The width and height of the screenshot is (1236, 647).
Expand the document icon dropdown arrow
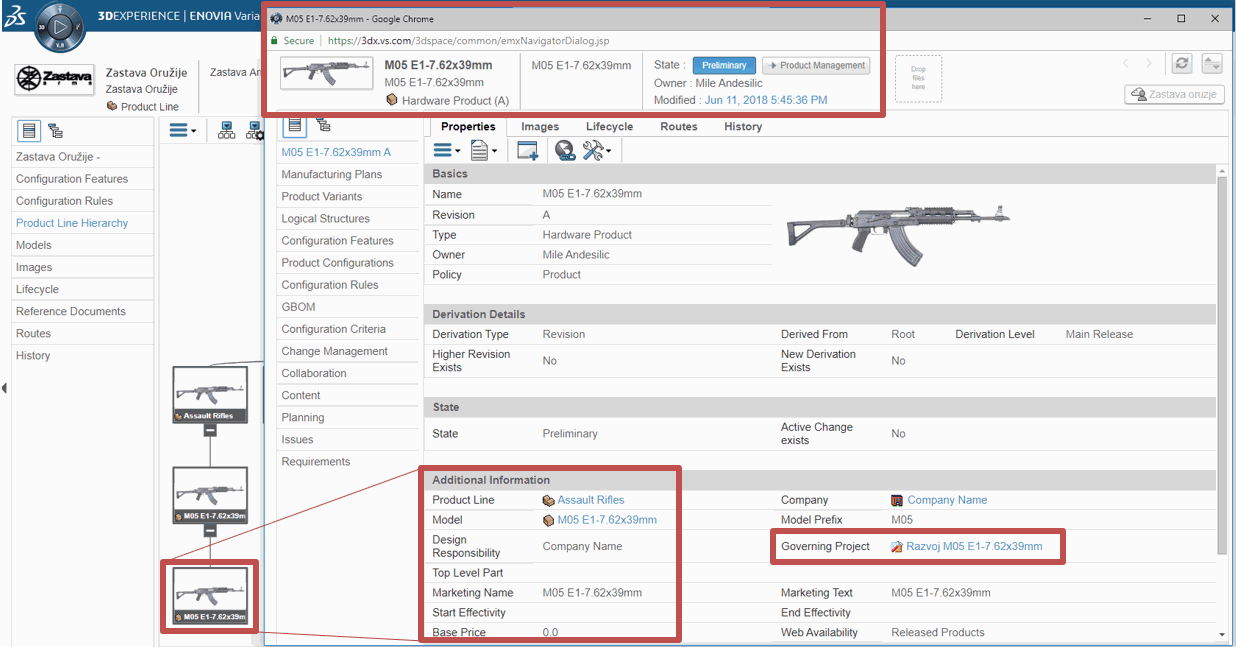pos(496,151)
